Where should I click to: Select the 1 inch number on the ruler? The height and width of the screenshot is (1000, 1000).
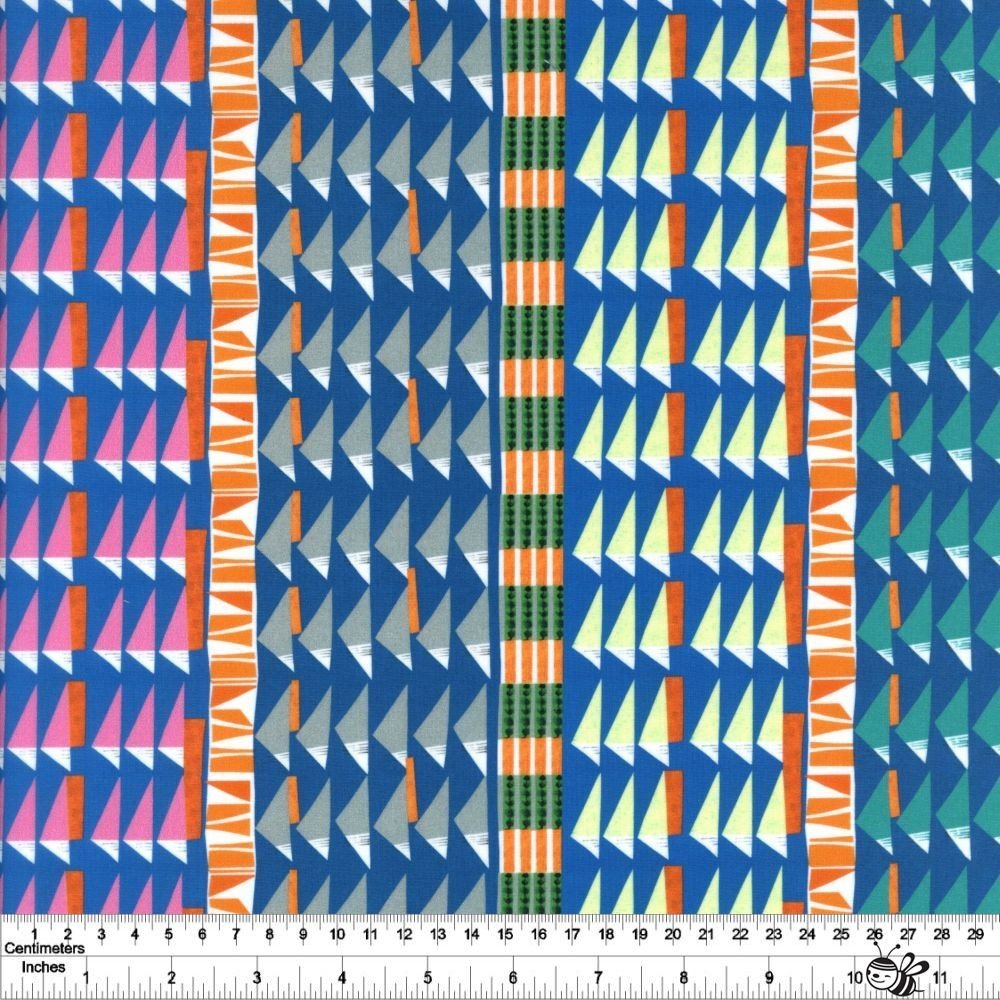[87, 975]
